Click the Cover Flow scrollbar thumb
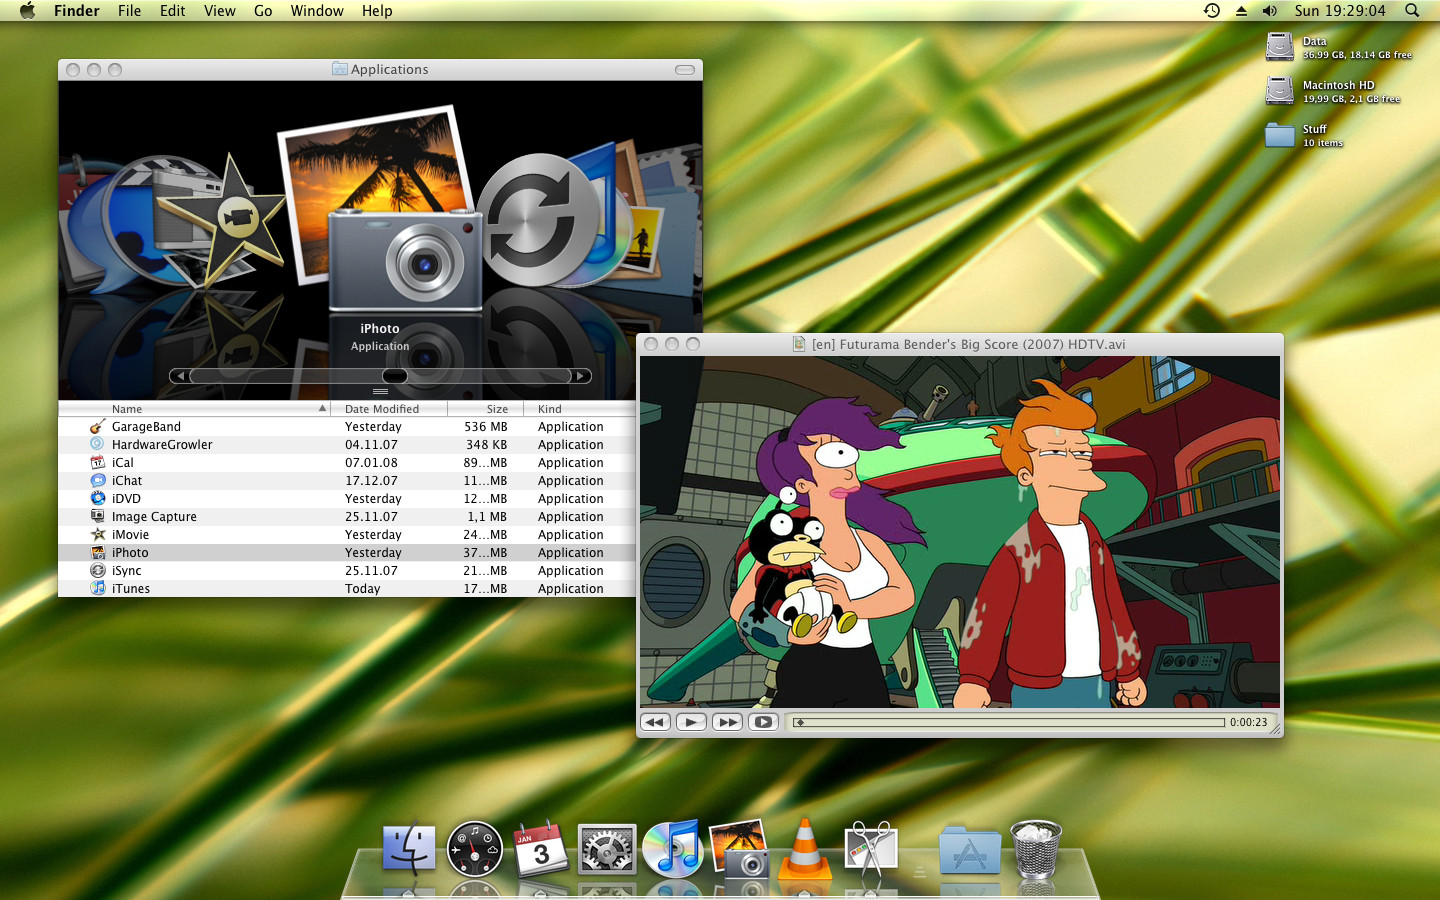Screen dimensions: 1440x900 395,376
